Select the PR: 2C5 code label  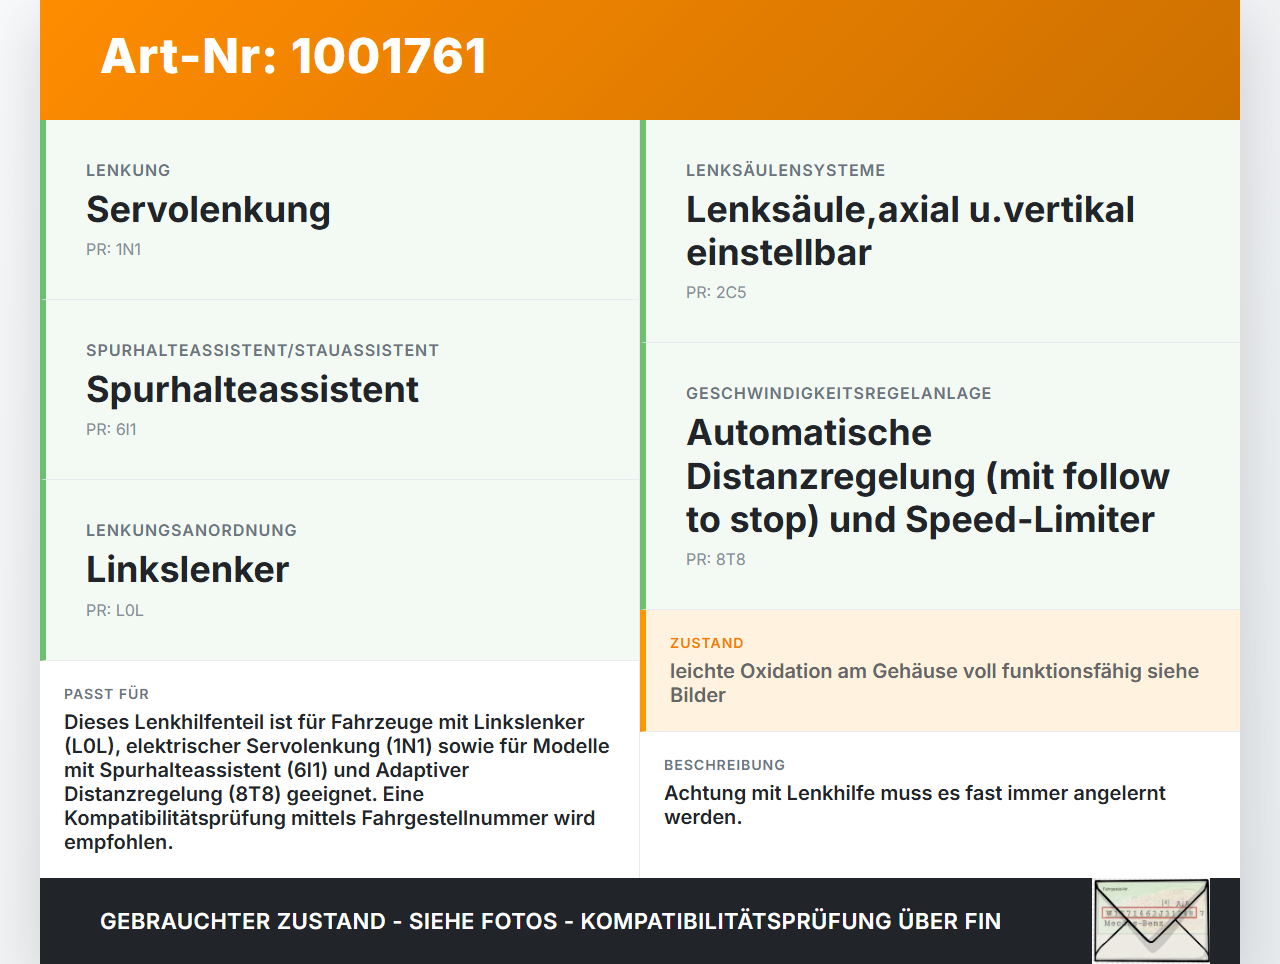click(716, 293)
